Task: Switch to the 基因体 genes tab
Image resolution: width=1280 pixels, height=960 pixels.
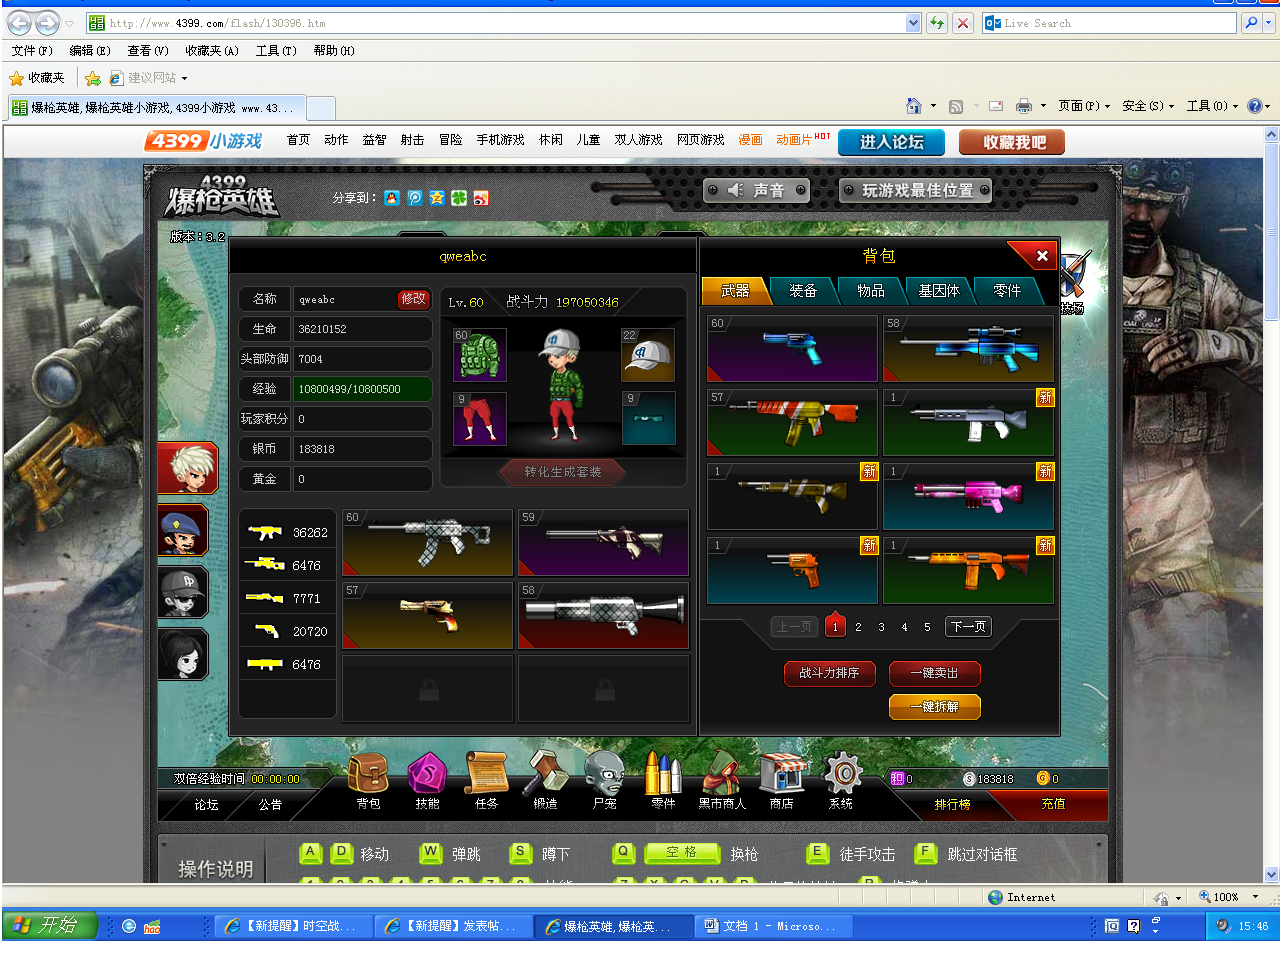Action: tap(939, 291)
